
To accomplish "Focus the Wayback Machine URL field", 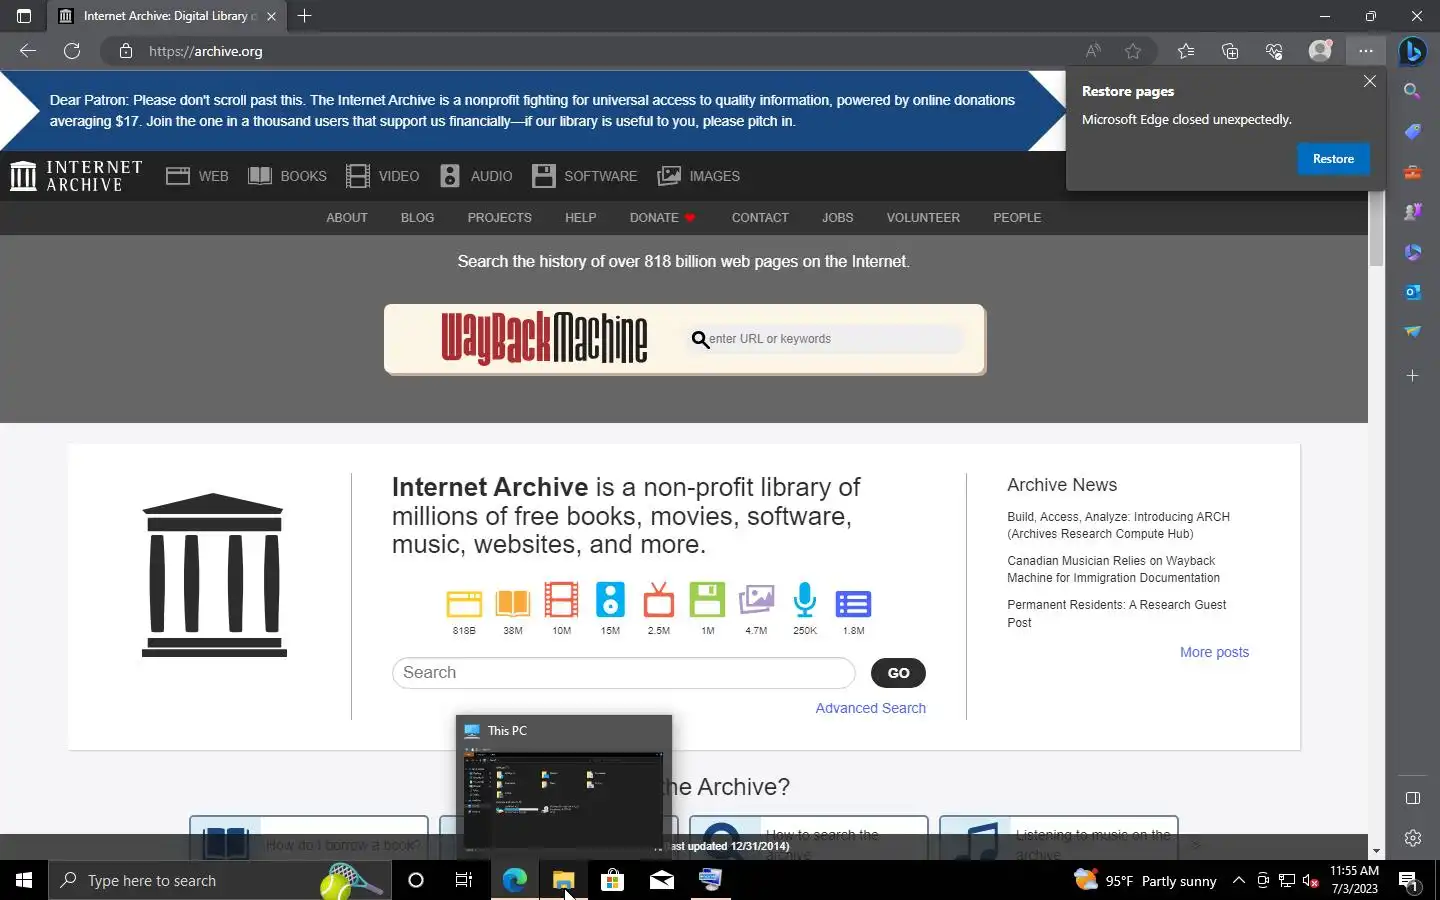I will point(826,339).
